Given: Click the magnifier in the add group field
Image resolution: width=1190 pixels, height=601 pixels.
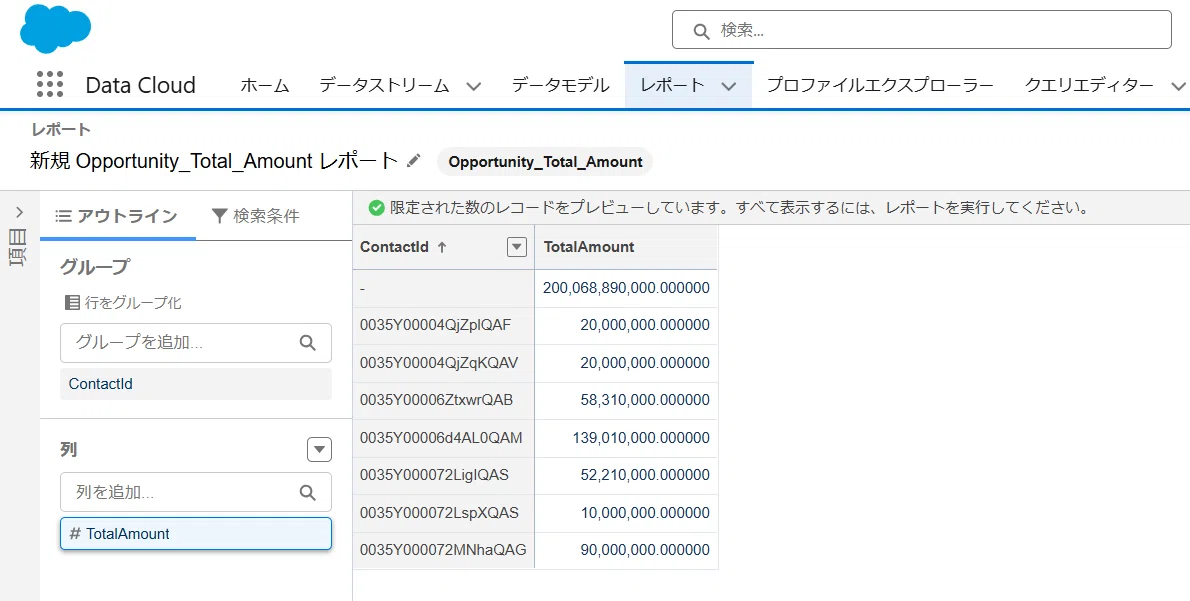Looking at the screenshot, I should [x=307, y=342].
